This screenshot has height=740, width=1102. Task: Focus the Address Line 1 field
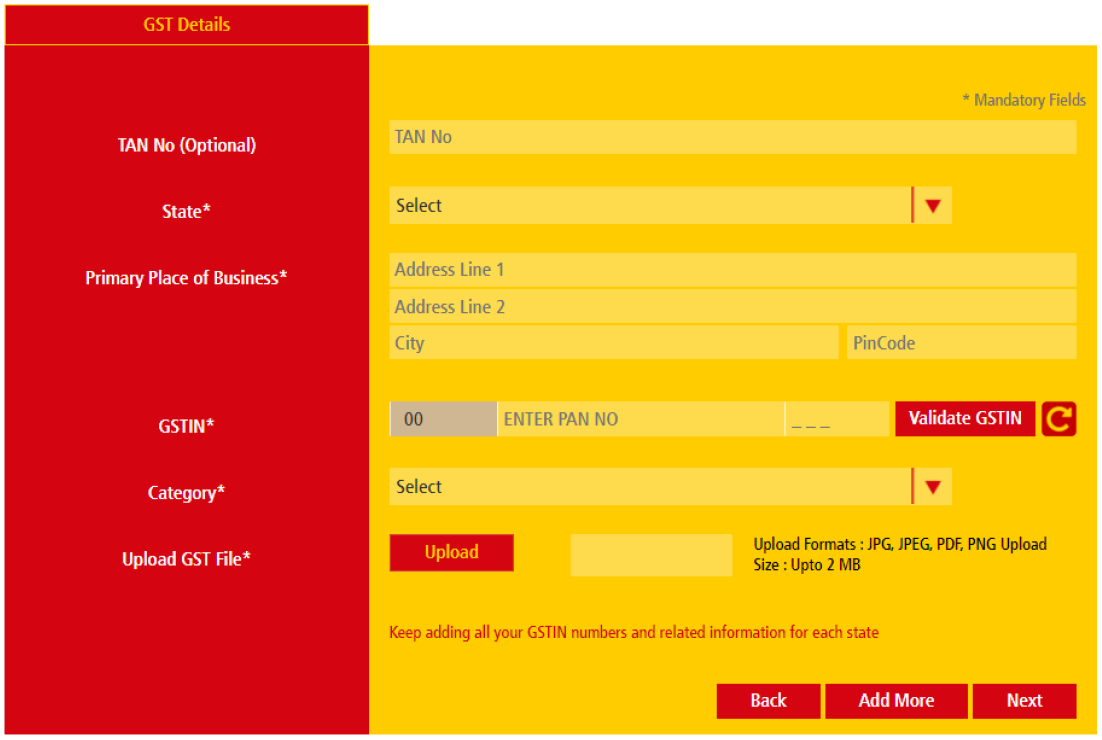coord(732,270)
